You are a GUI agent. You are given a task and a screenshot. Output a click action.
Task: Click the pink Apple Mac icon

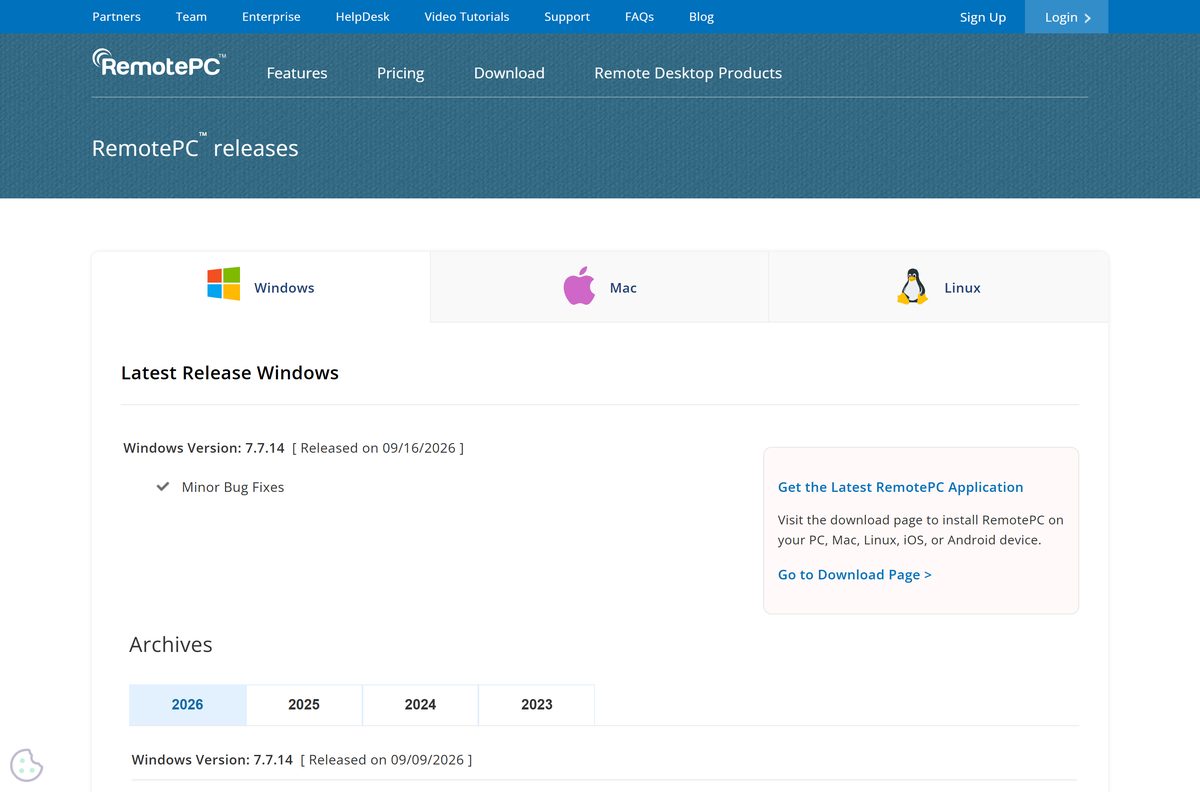(579, 286)
